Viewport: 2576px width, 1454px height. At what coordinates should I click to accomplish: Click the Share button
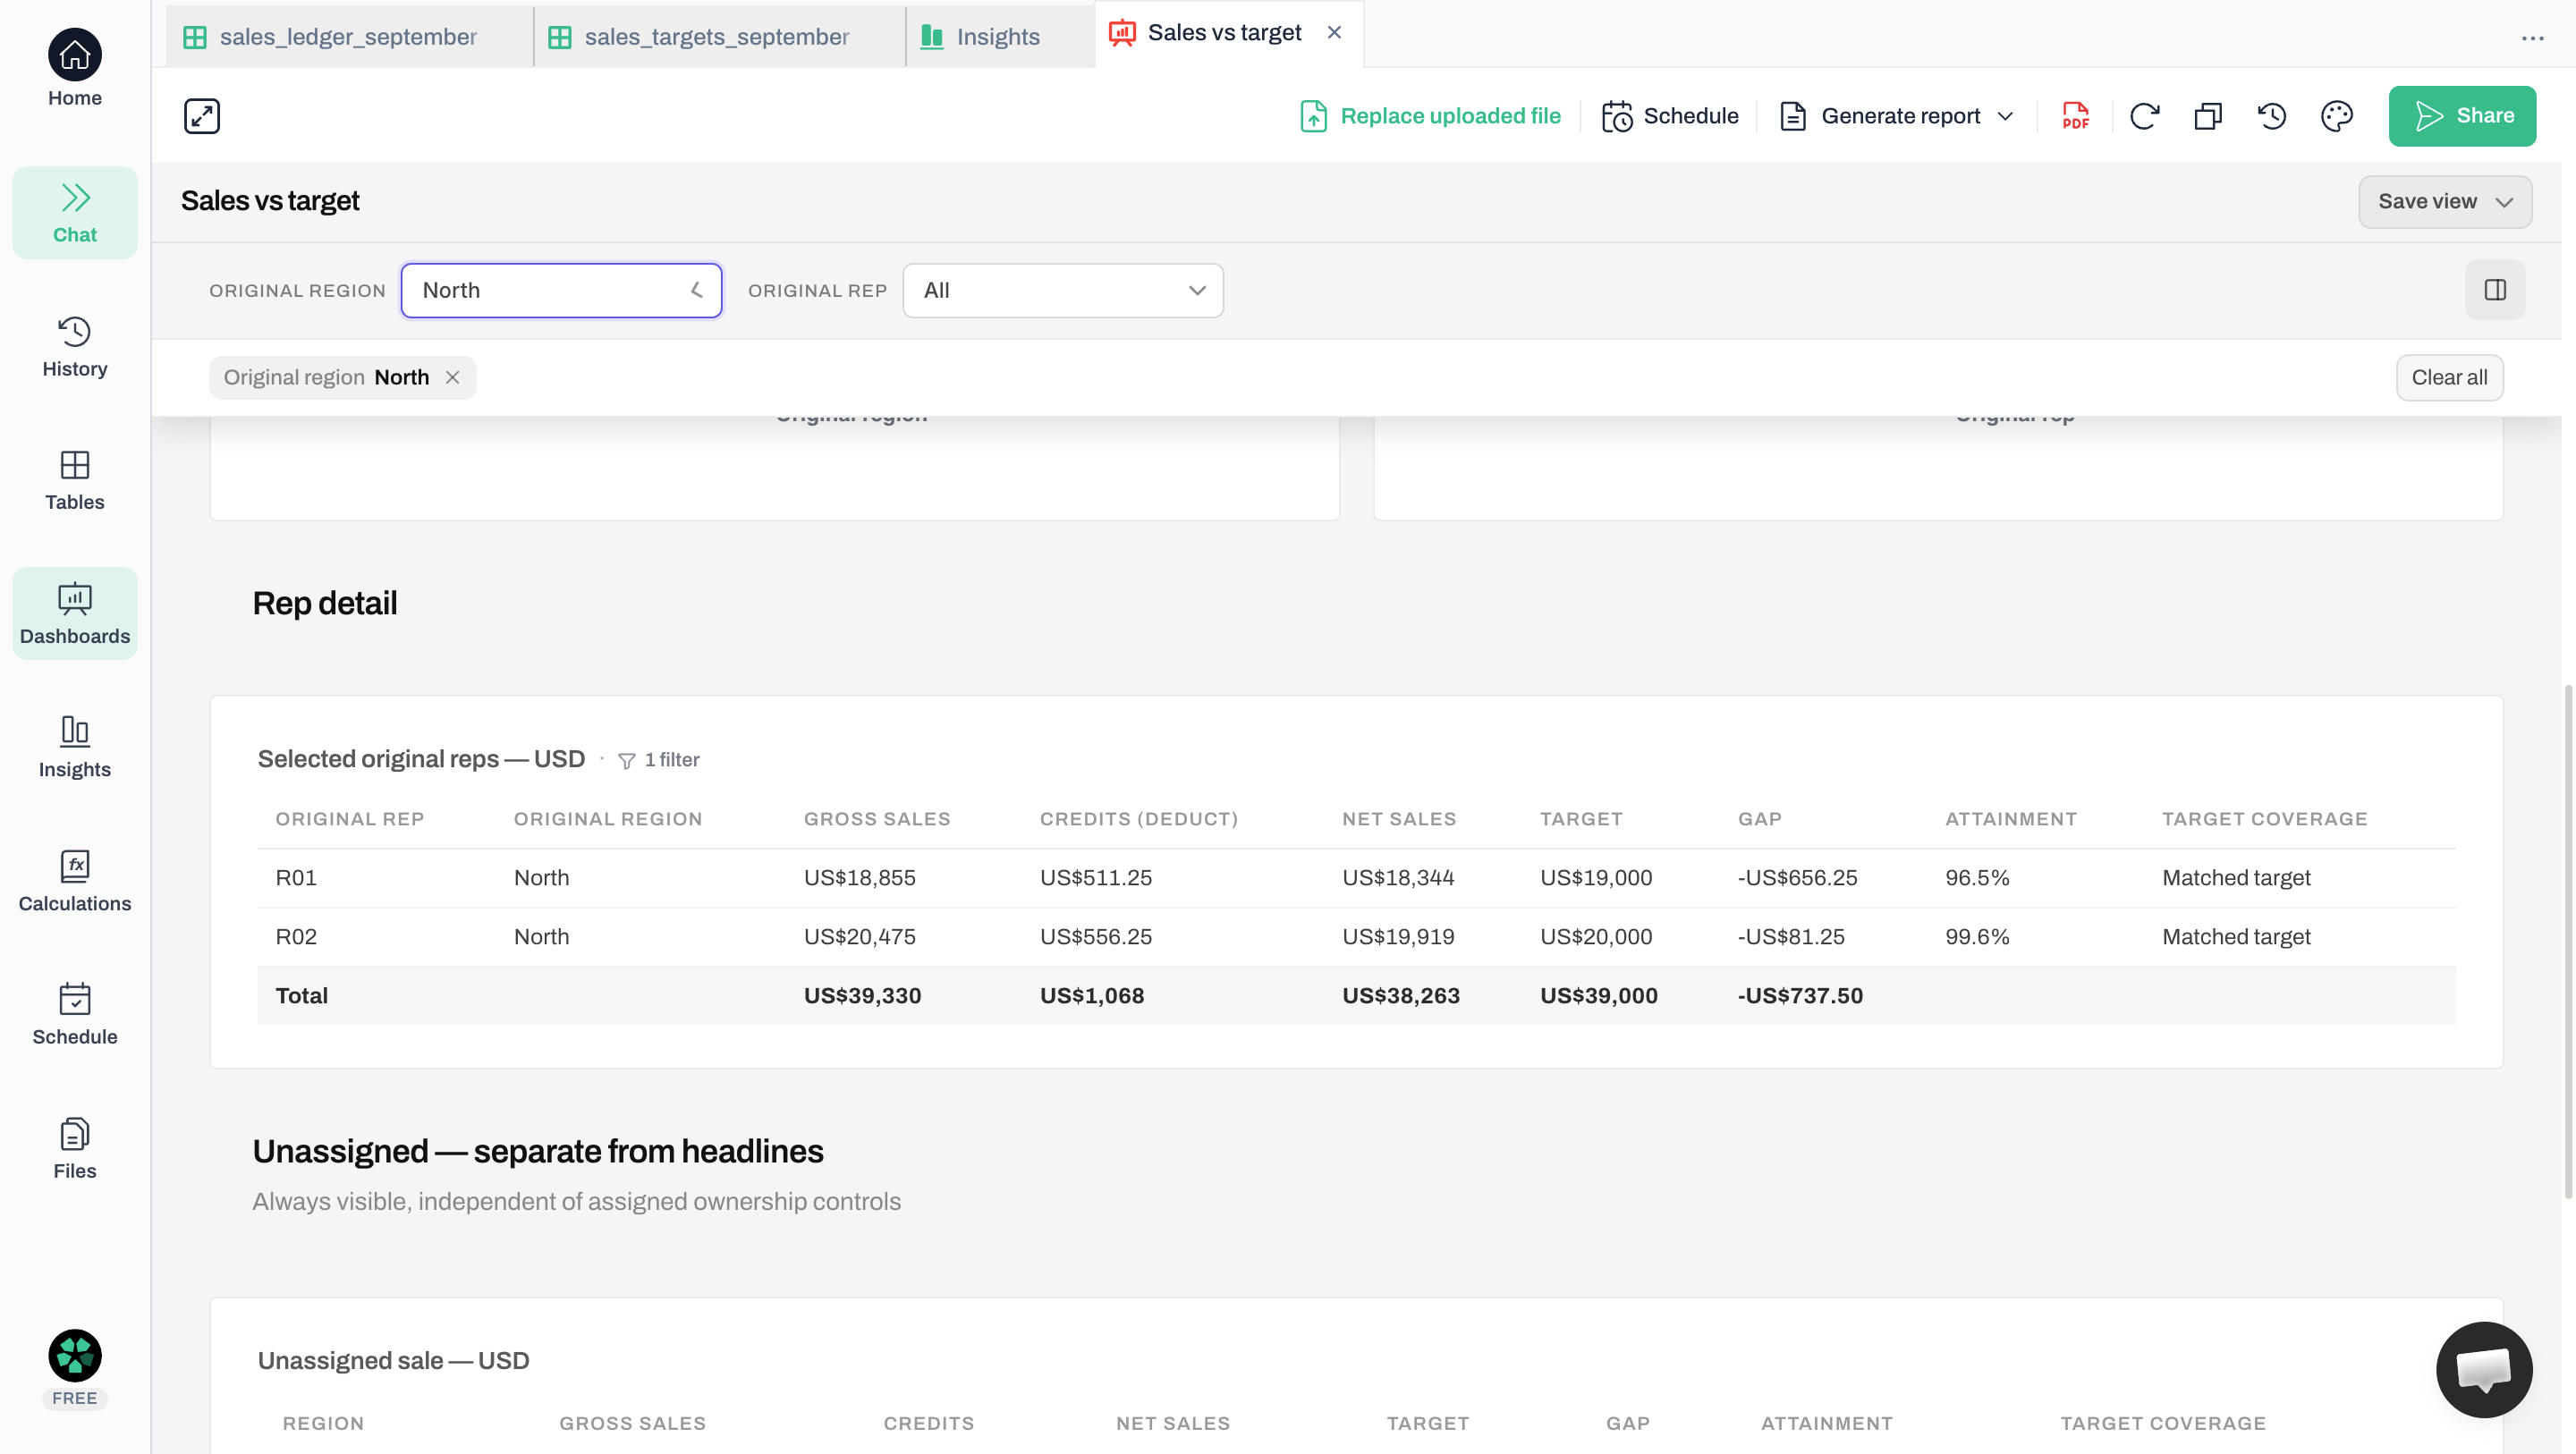click(x=2462, y=116)
